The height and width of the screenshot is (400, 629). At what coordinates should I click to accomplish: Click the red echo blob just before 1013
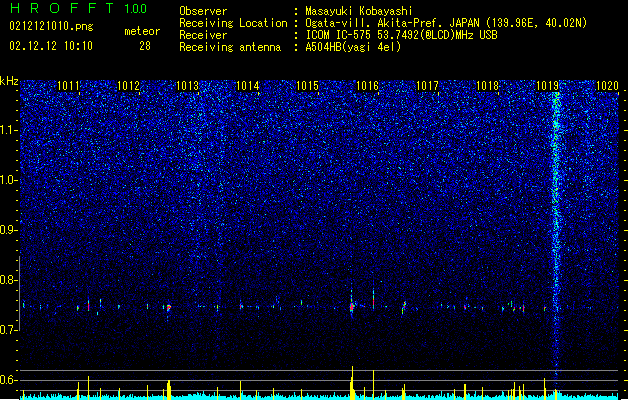(169, 308)
